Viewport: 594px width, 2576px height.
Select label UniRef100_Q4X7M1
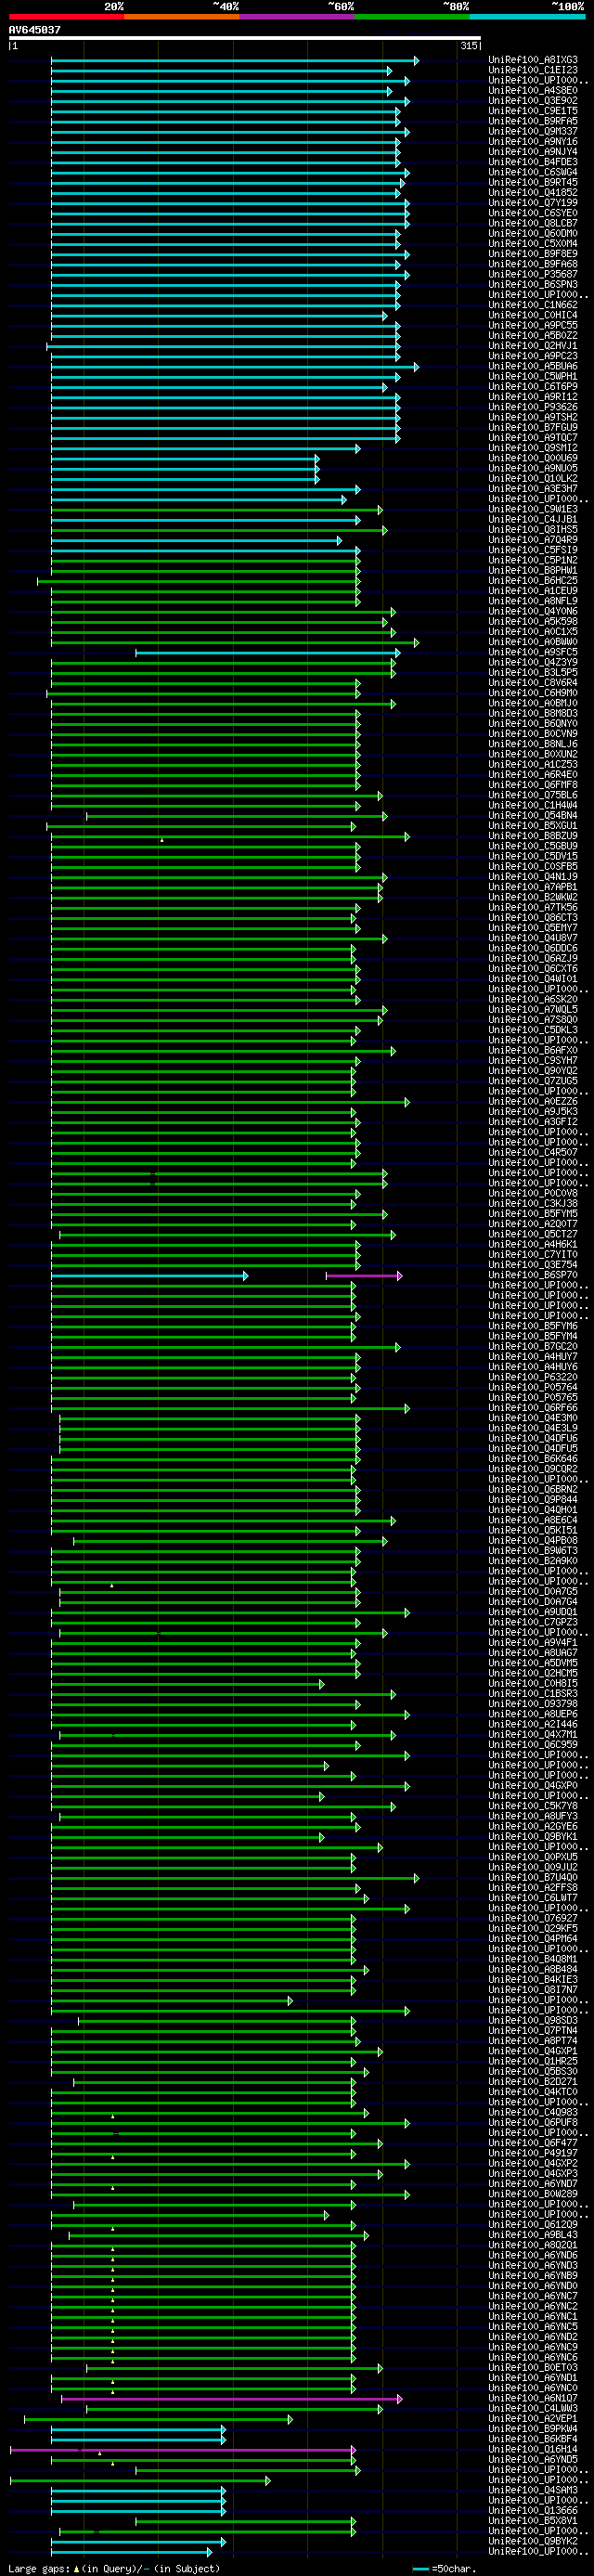[532, 1734]
